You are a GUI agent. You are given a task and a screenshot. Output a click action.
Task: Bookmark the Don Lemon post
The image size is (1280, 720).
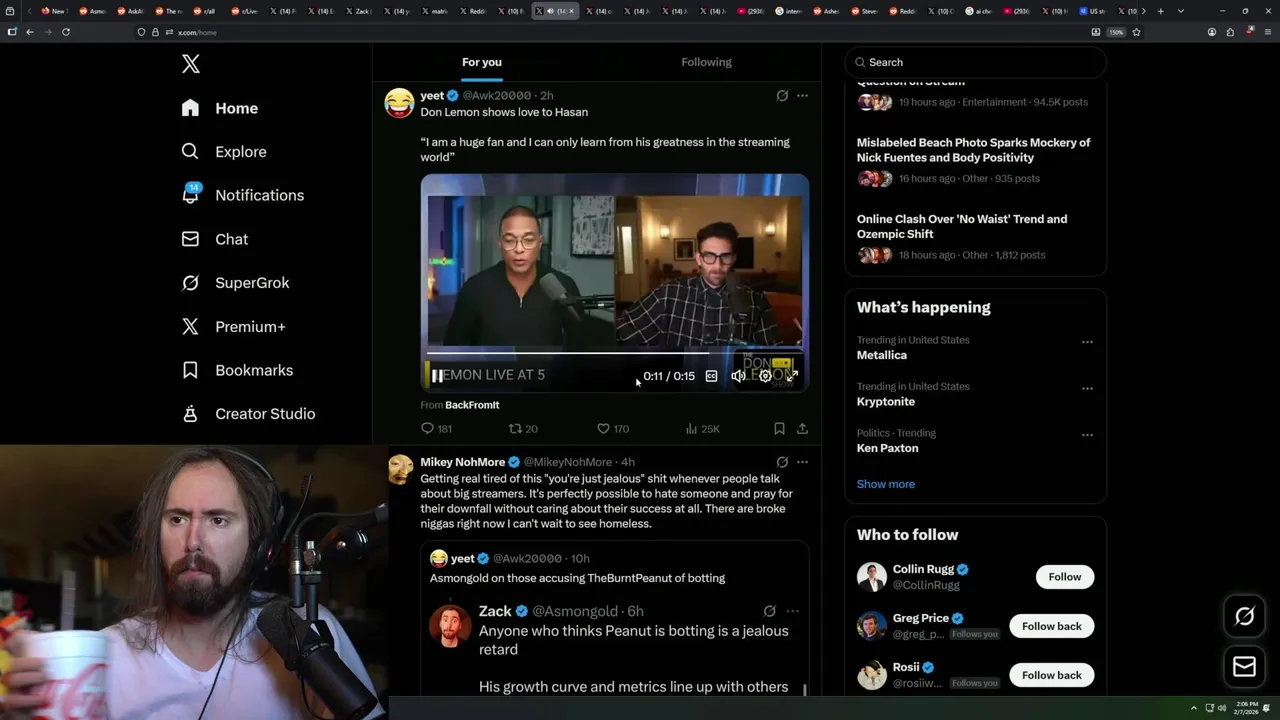click(779, 428)
